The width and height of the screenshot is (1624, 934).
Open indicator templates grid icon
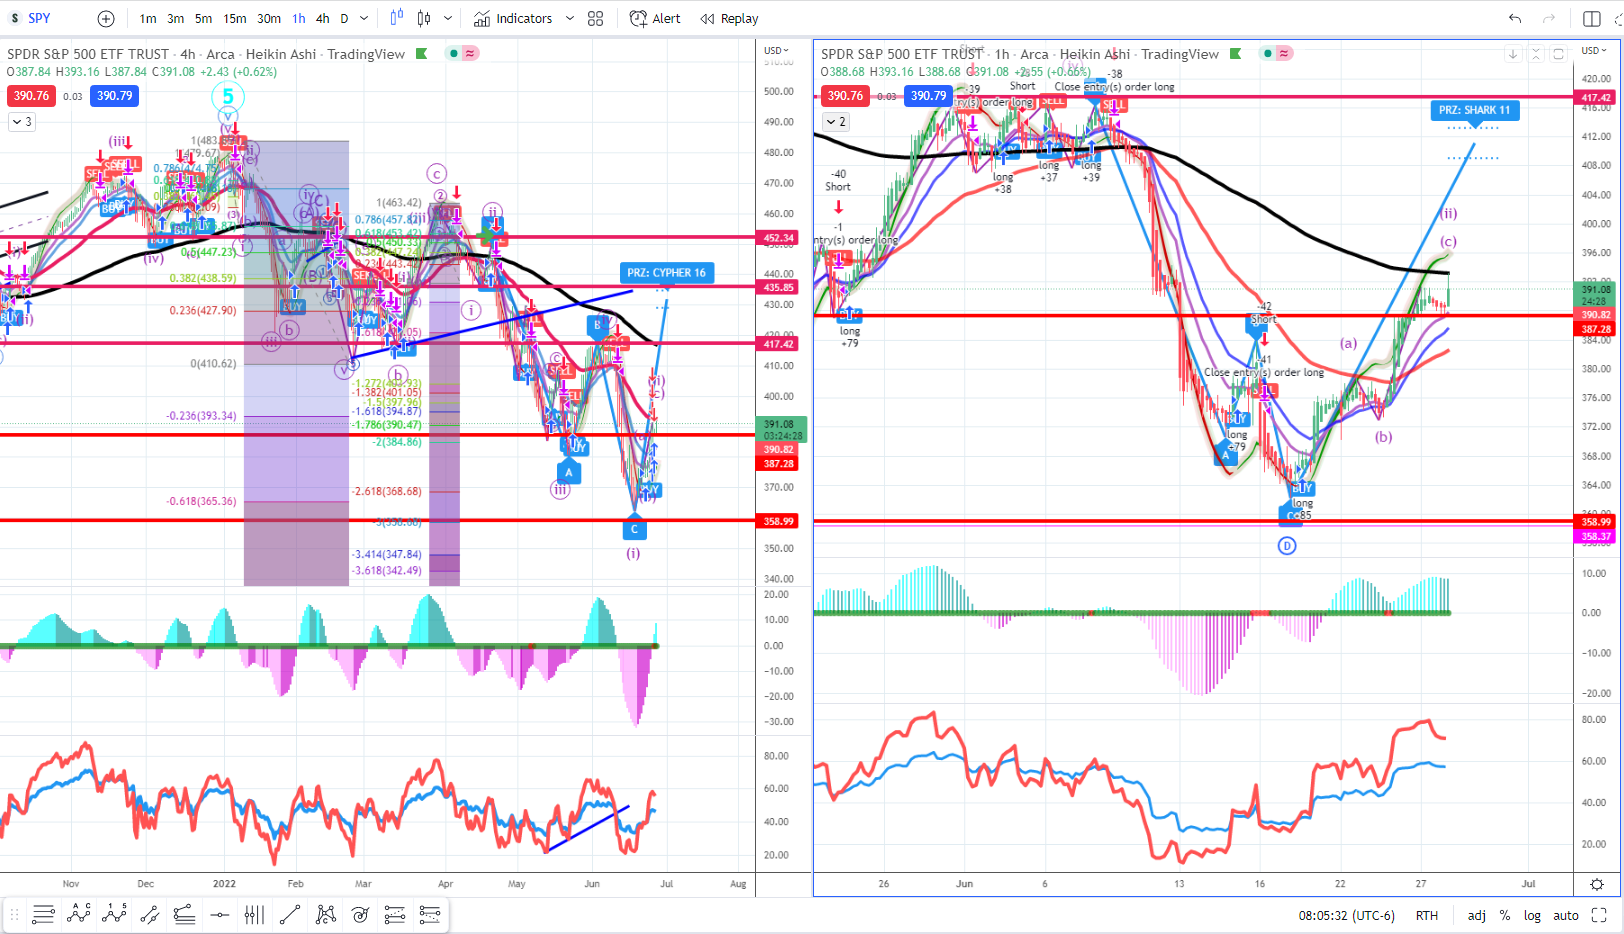point(596,18)
